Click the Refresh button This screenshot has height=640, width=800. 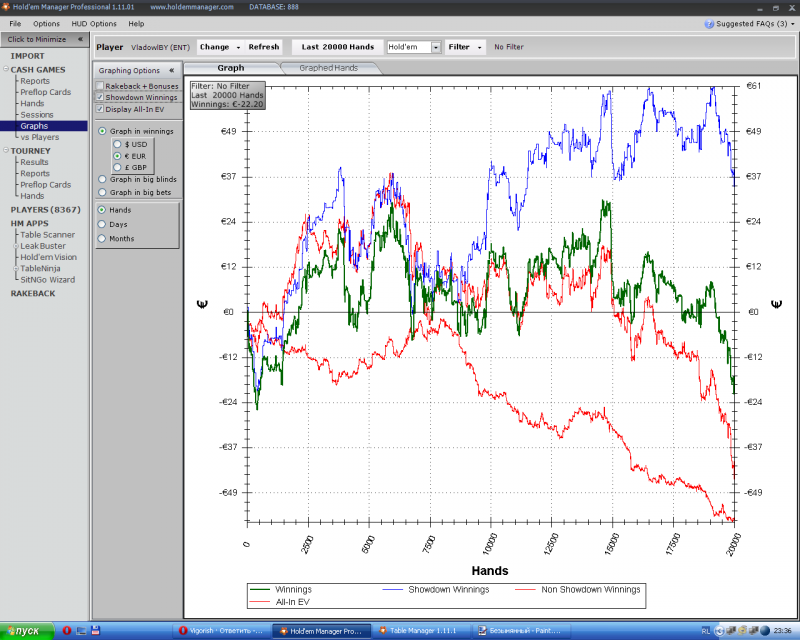[x=264, y=47]
